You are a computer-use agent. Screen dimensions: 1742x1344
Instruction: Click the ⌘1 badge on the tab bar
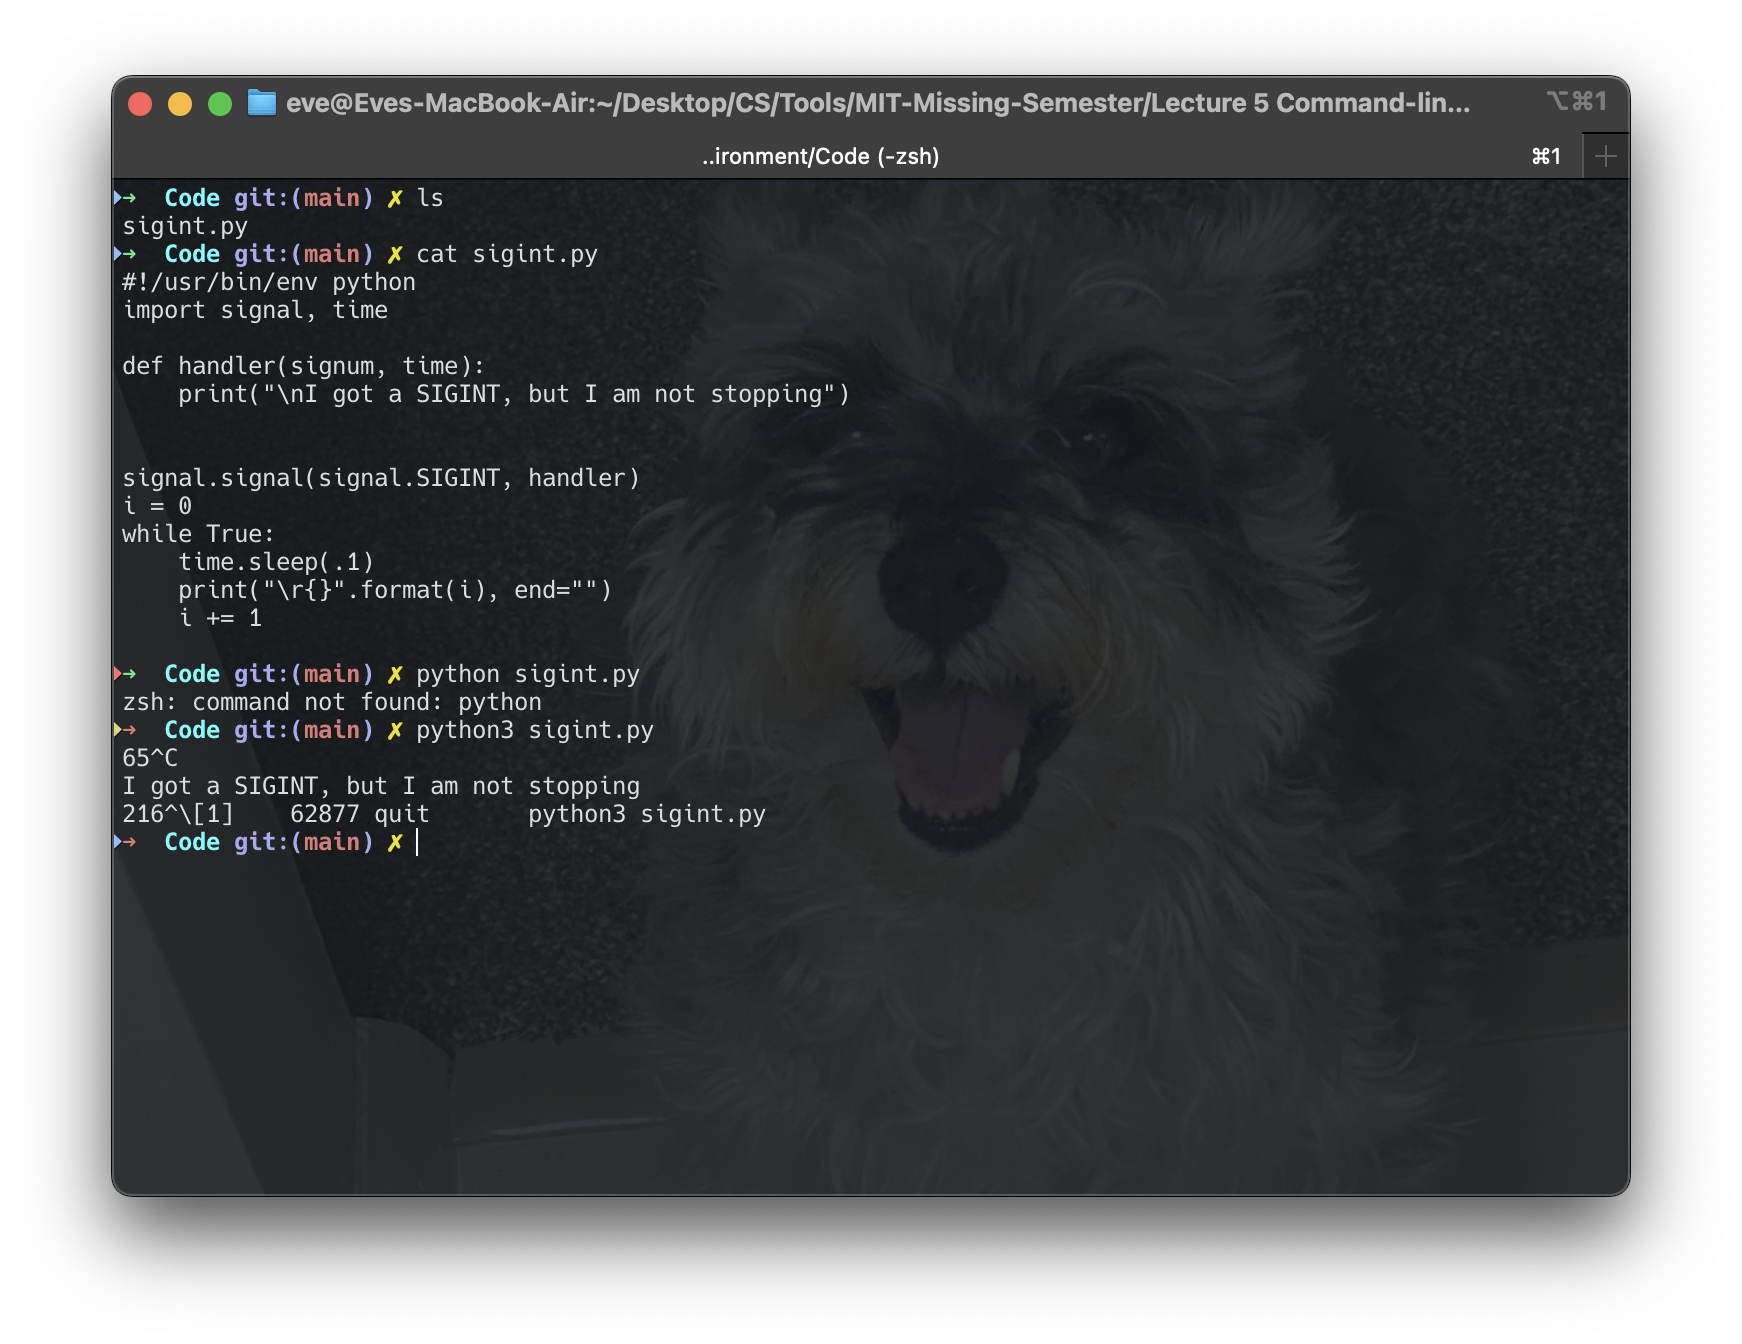[x=1546, y=155]
